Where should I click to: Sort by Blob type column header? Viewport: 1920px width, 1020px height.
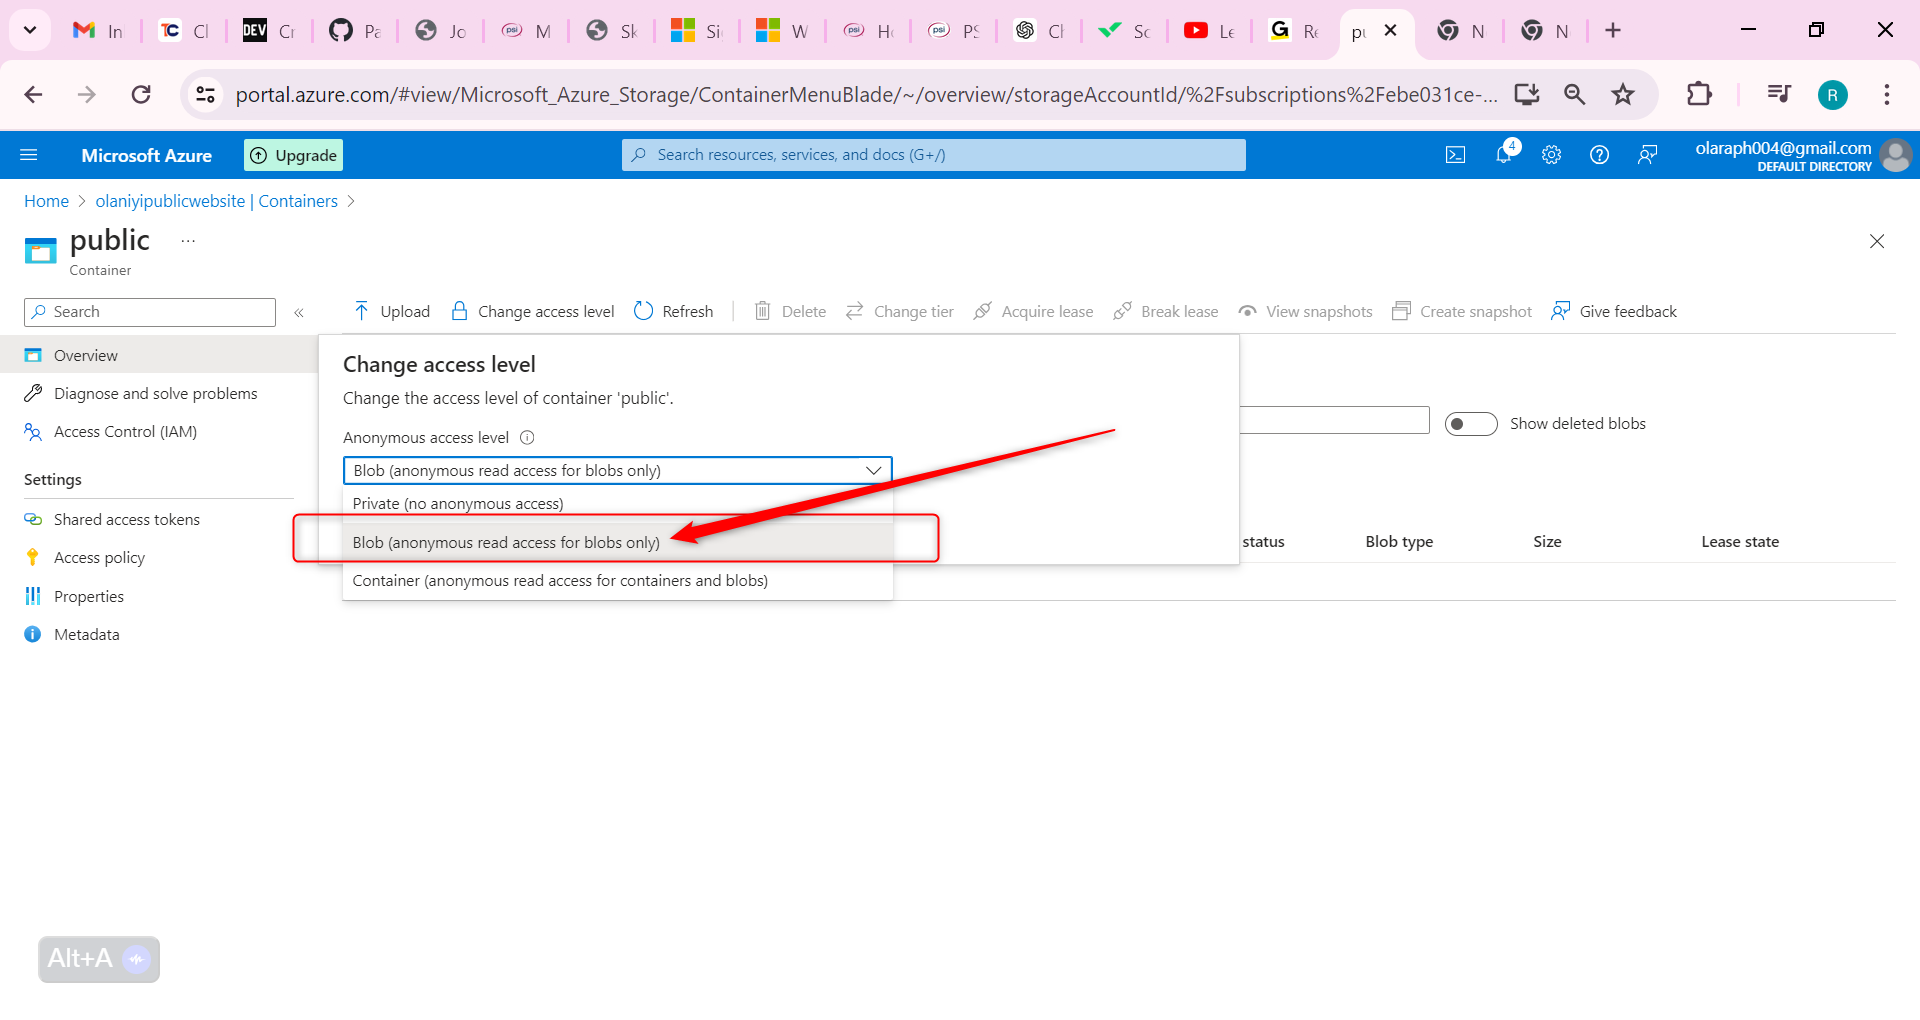(1399, 542)
